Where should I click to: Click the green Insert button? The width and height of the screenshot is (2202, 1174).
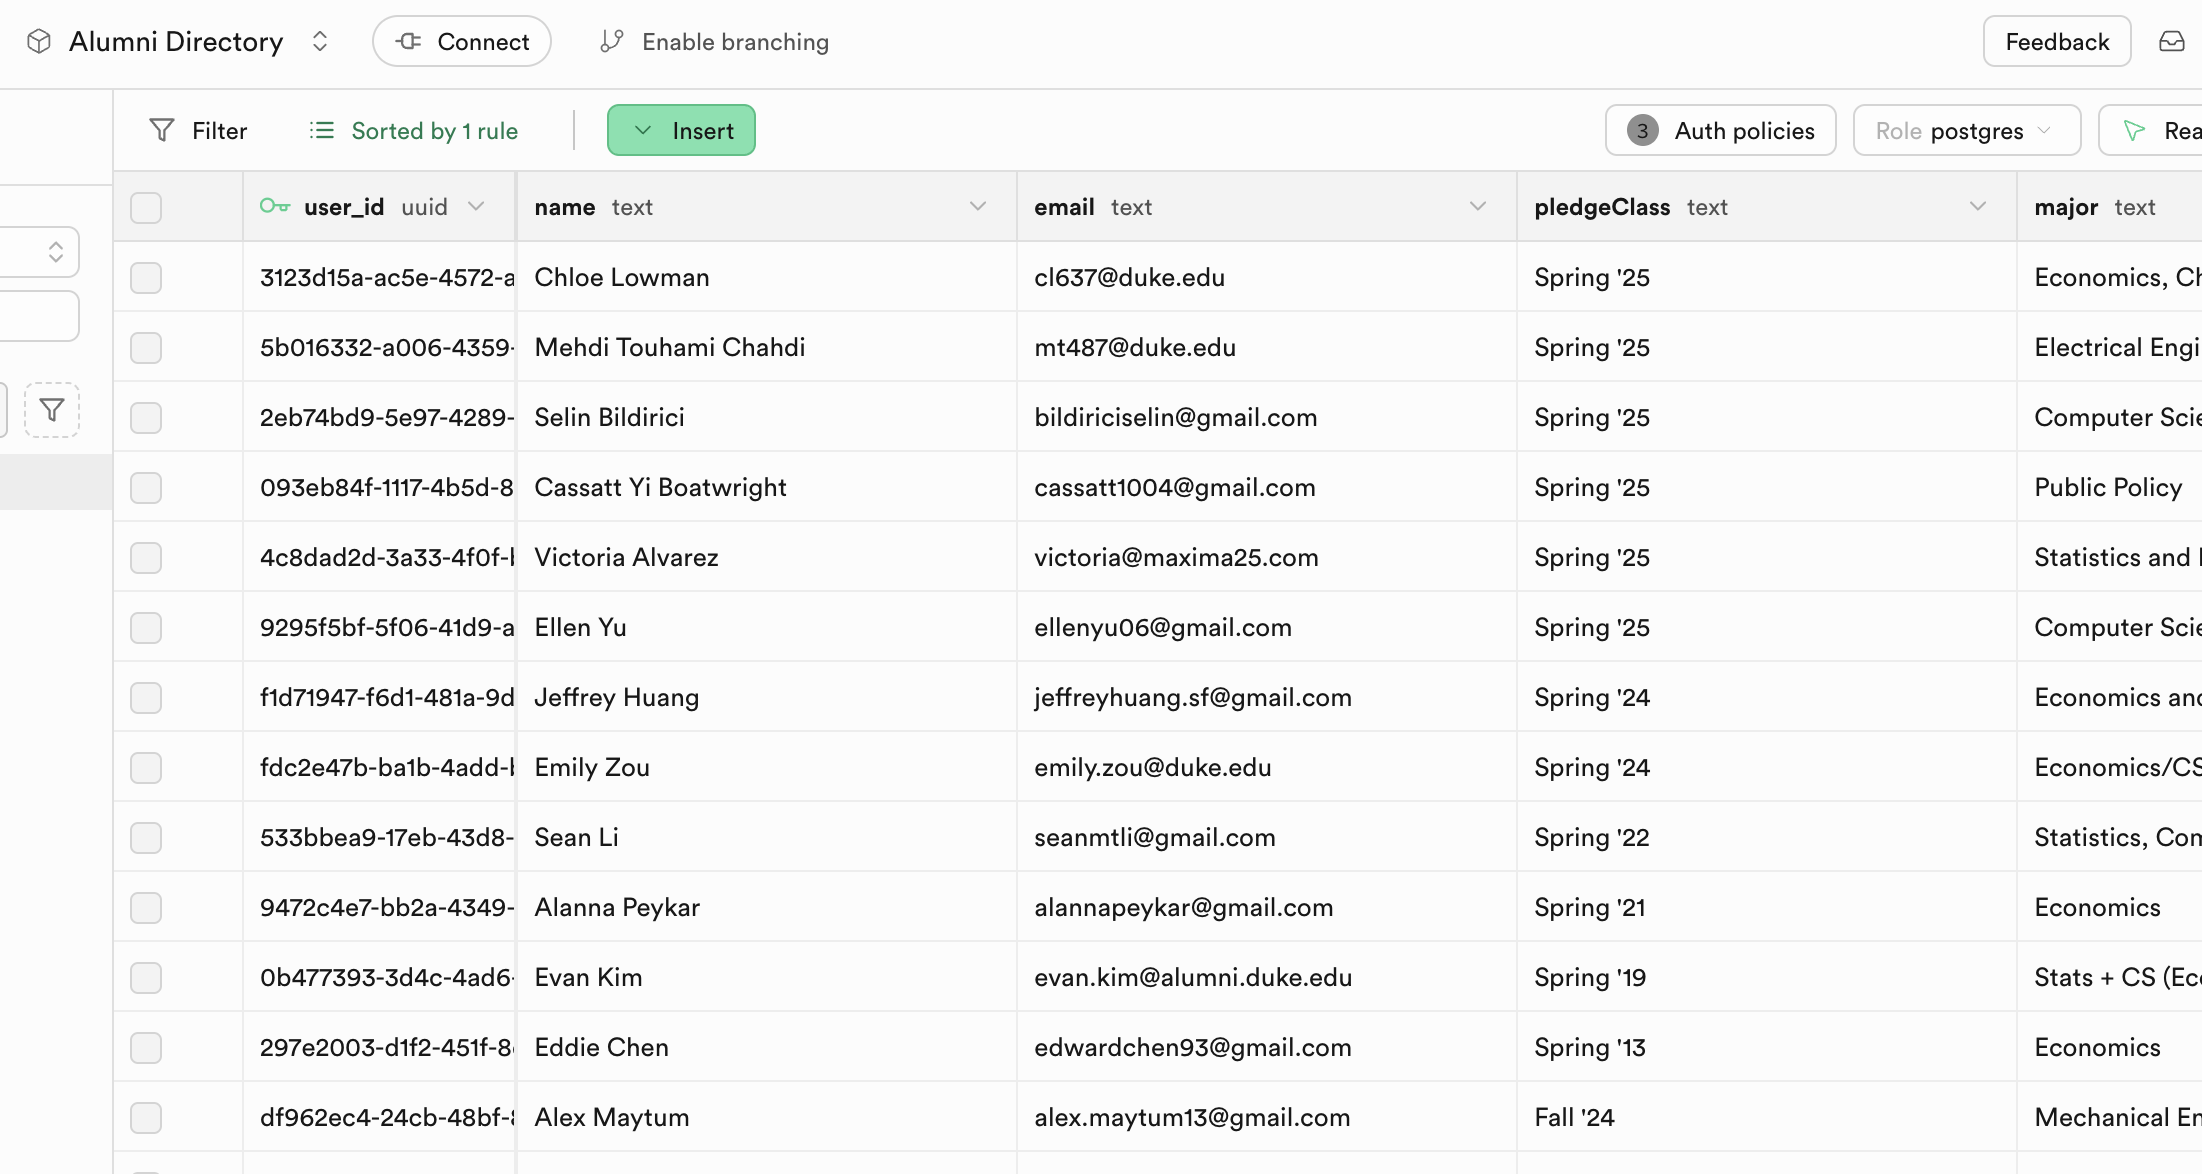point(681,130)
